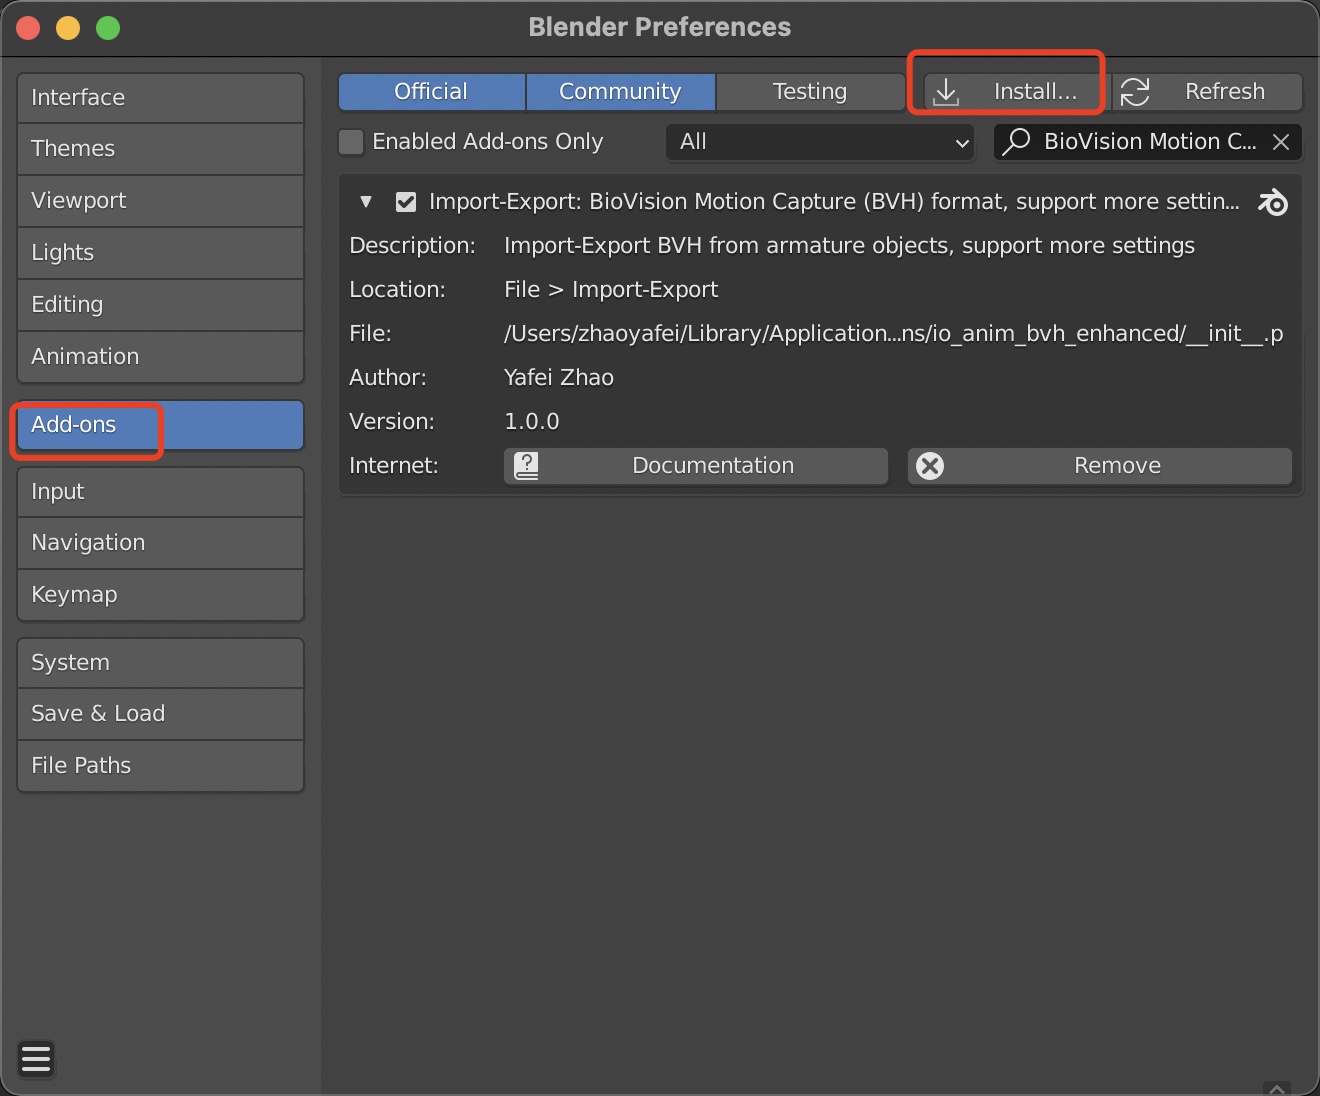Go to the Editing preferences tab
This screenshot has width=1320, height=1096.
pos(160,305)
